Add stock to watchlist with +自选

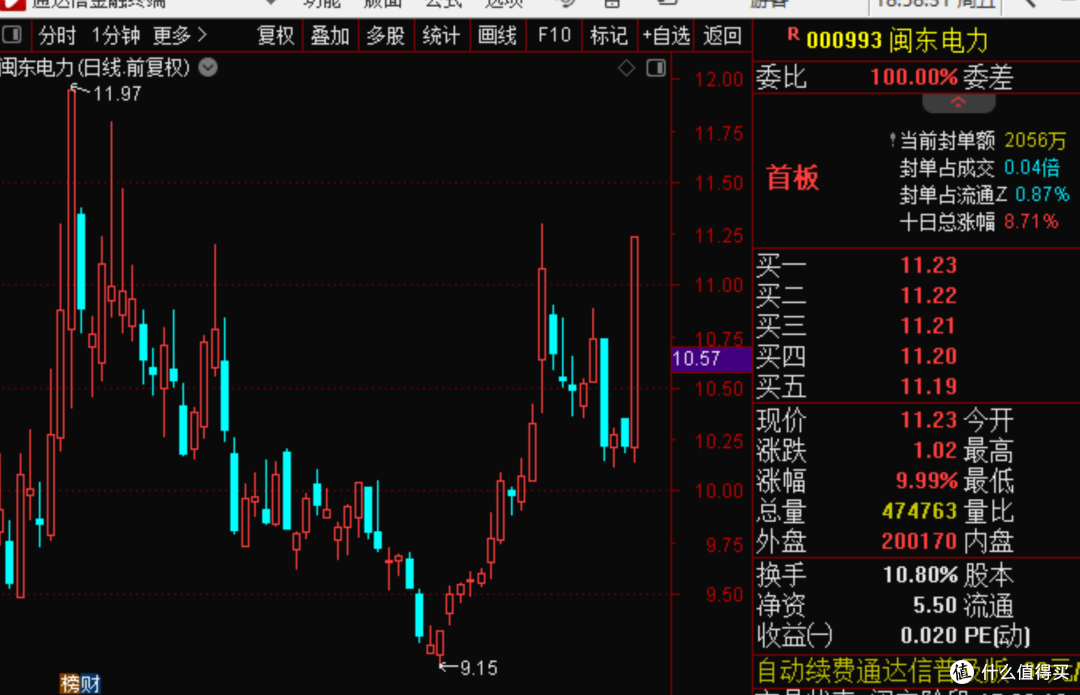(x=666, y=35)
